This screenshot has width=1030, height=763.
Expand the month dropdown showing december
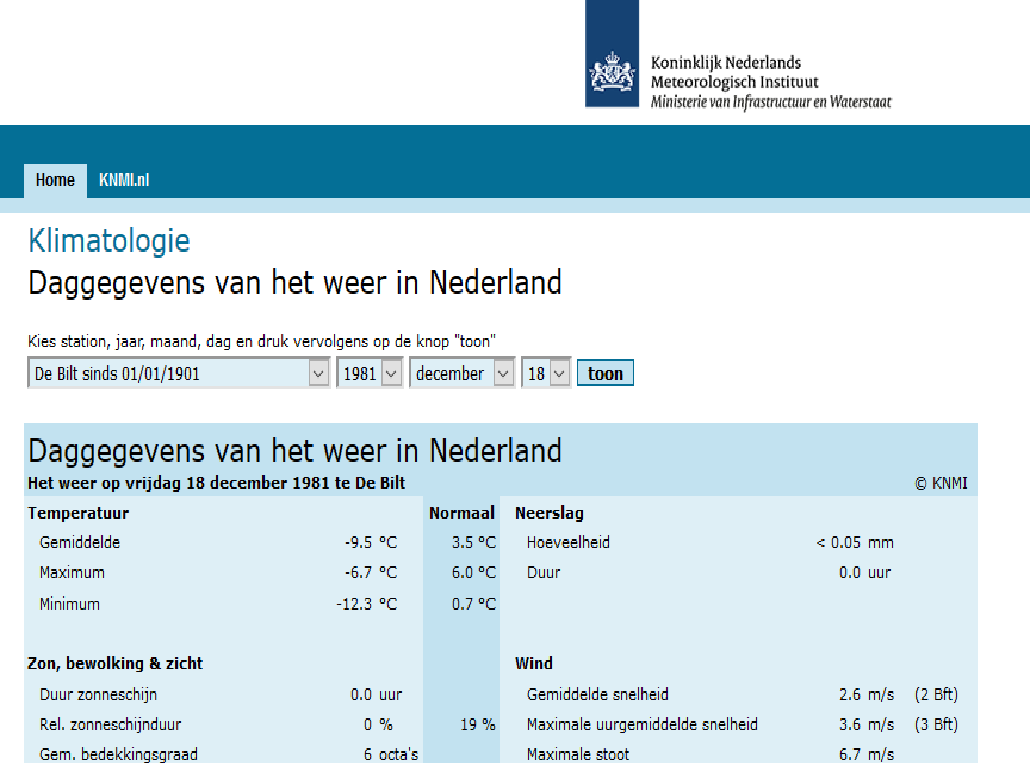click(x=462, y=373)
